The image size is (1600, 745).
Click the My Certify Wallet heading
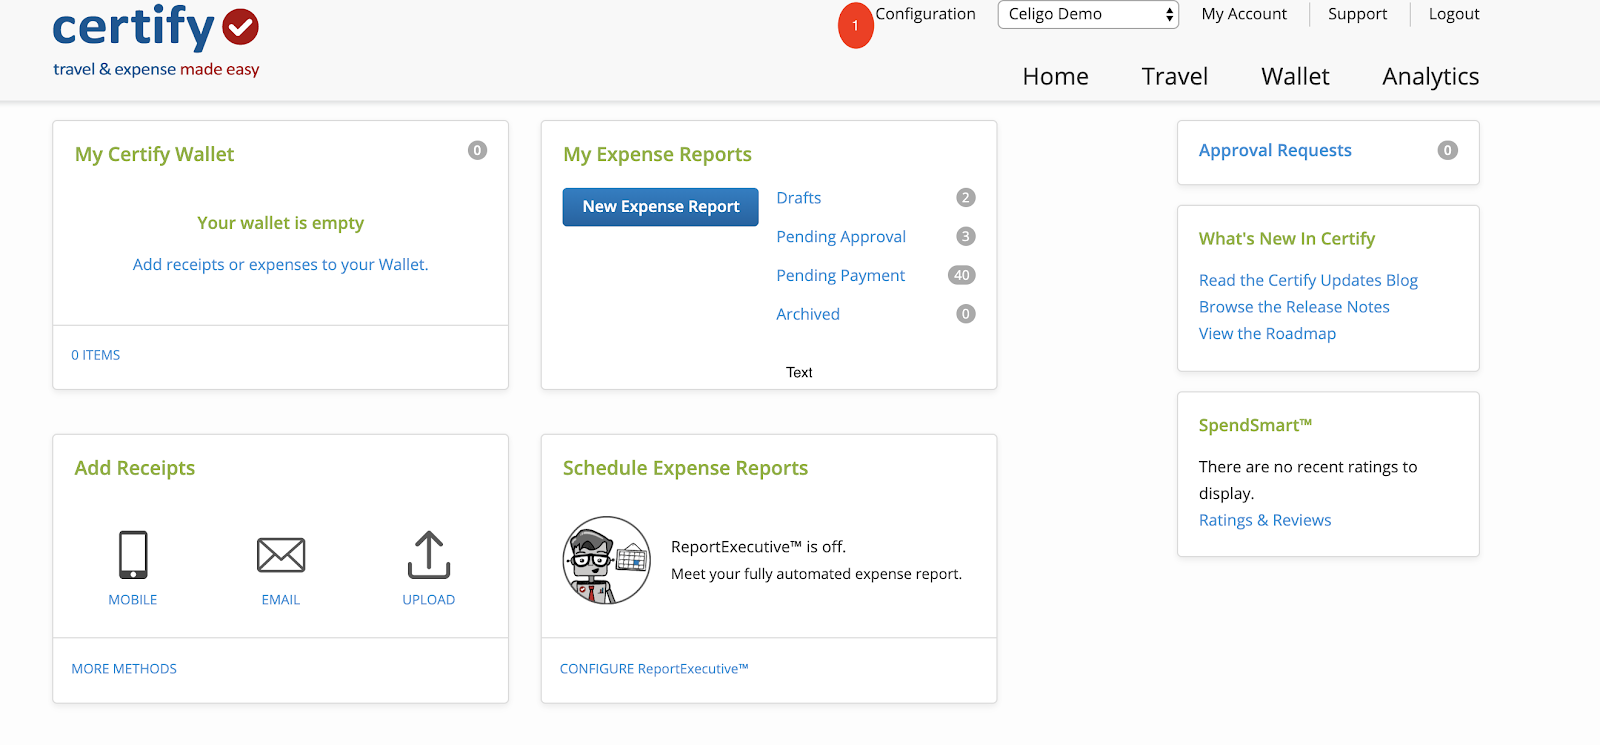[154, 154]
